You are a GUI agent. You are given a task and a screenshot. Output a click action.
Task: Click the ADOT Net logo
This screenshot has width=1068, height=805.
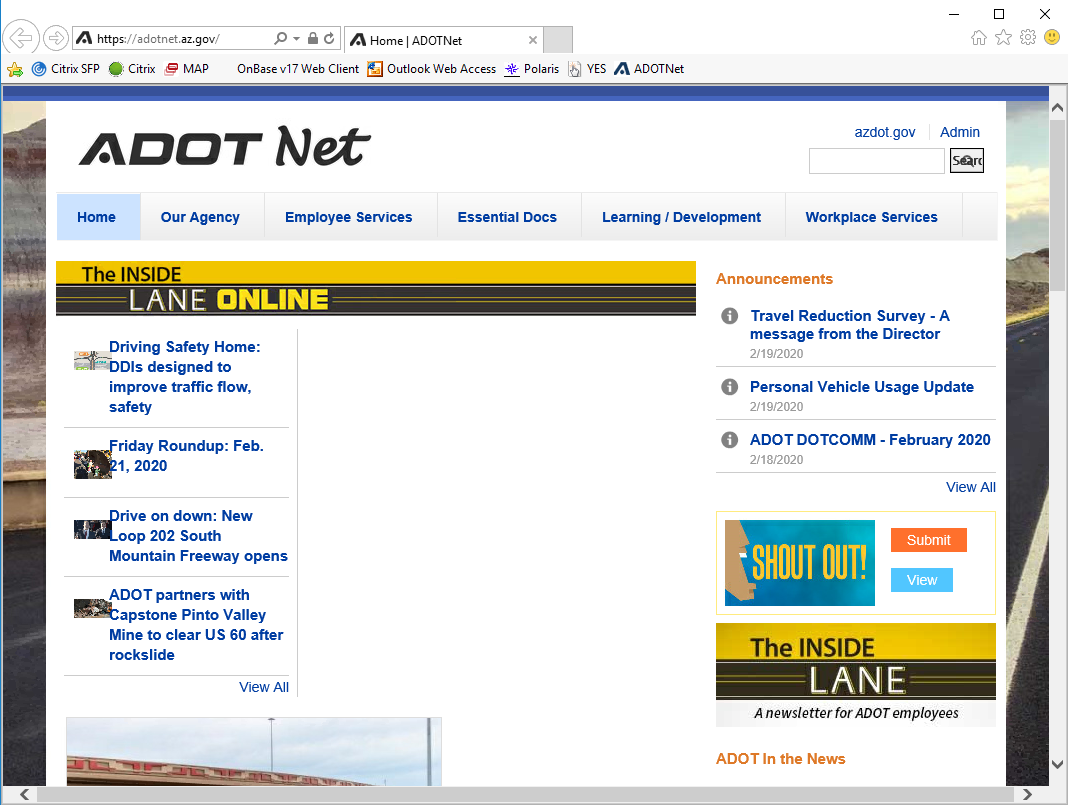click(x=225, y=146)
